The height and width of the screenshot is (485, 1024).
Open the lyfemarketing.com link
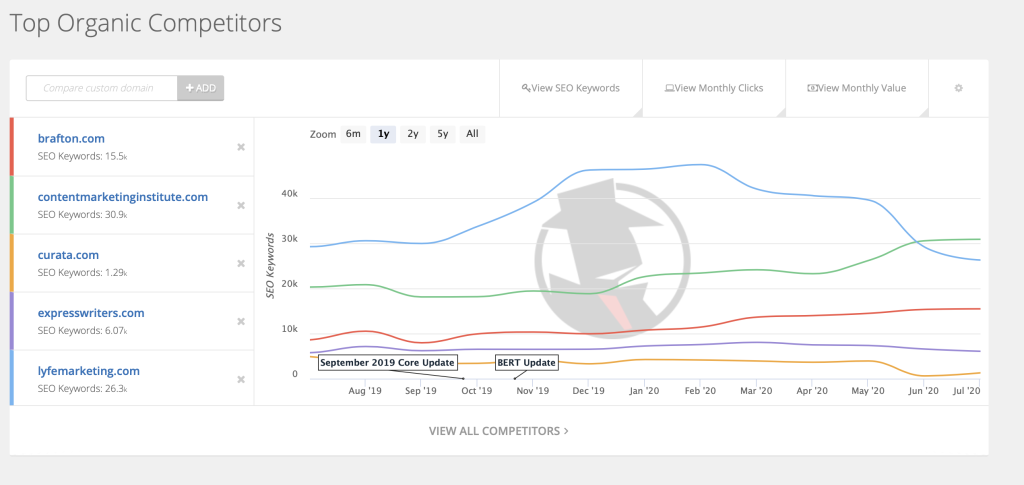point(89,371)
